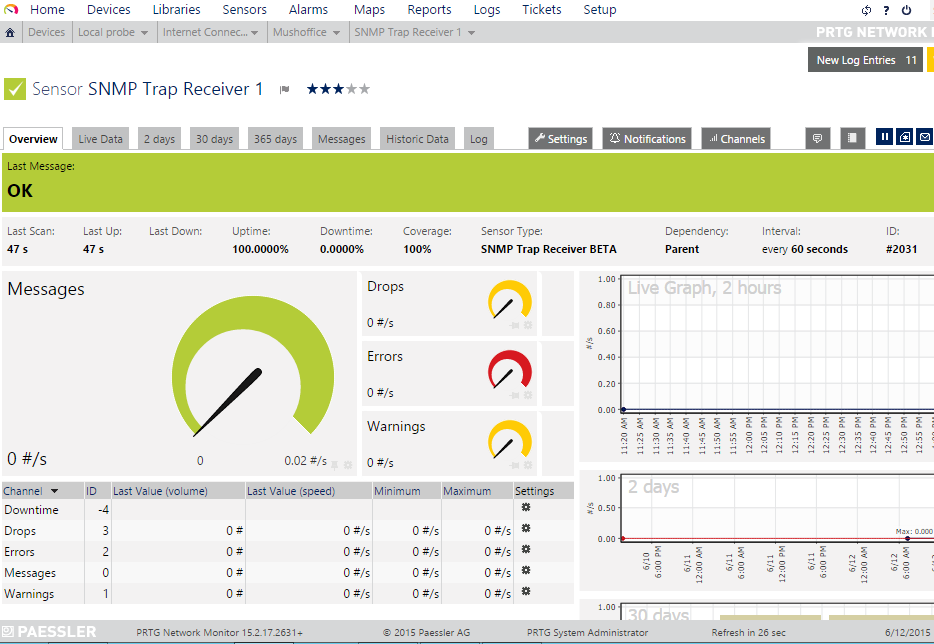Set priority to one star
934x644 pixels.
tap(313, 89)
